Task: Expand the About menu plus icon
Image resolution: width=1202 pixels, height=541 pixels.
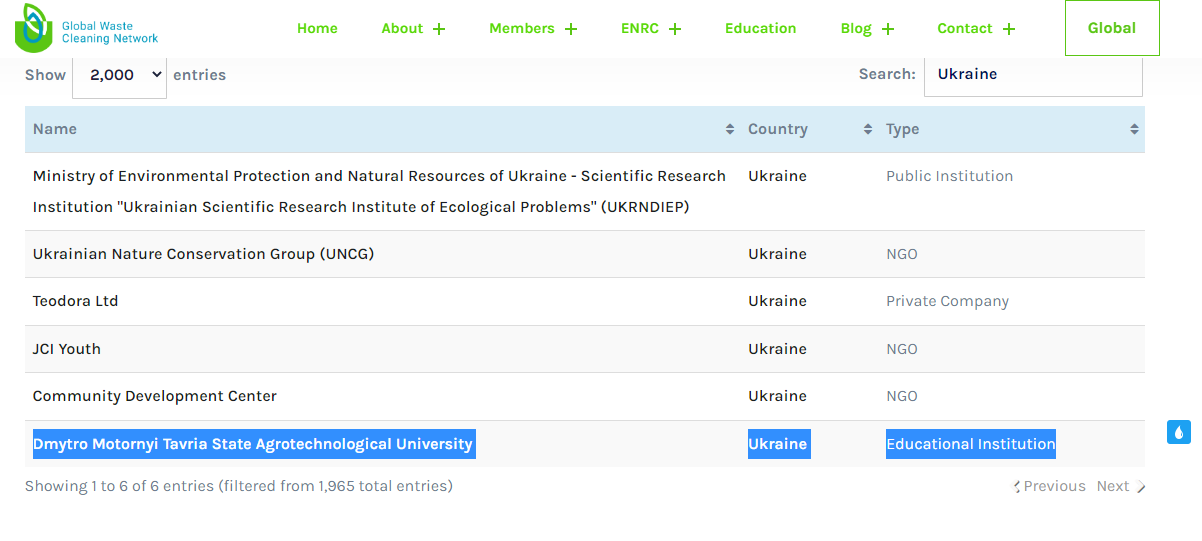Action: click(x=439, y=29)
